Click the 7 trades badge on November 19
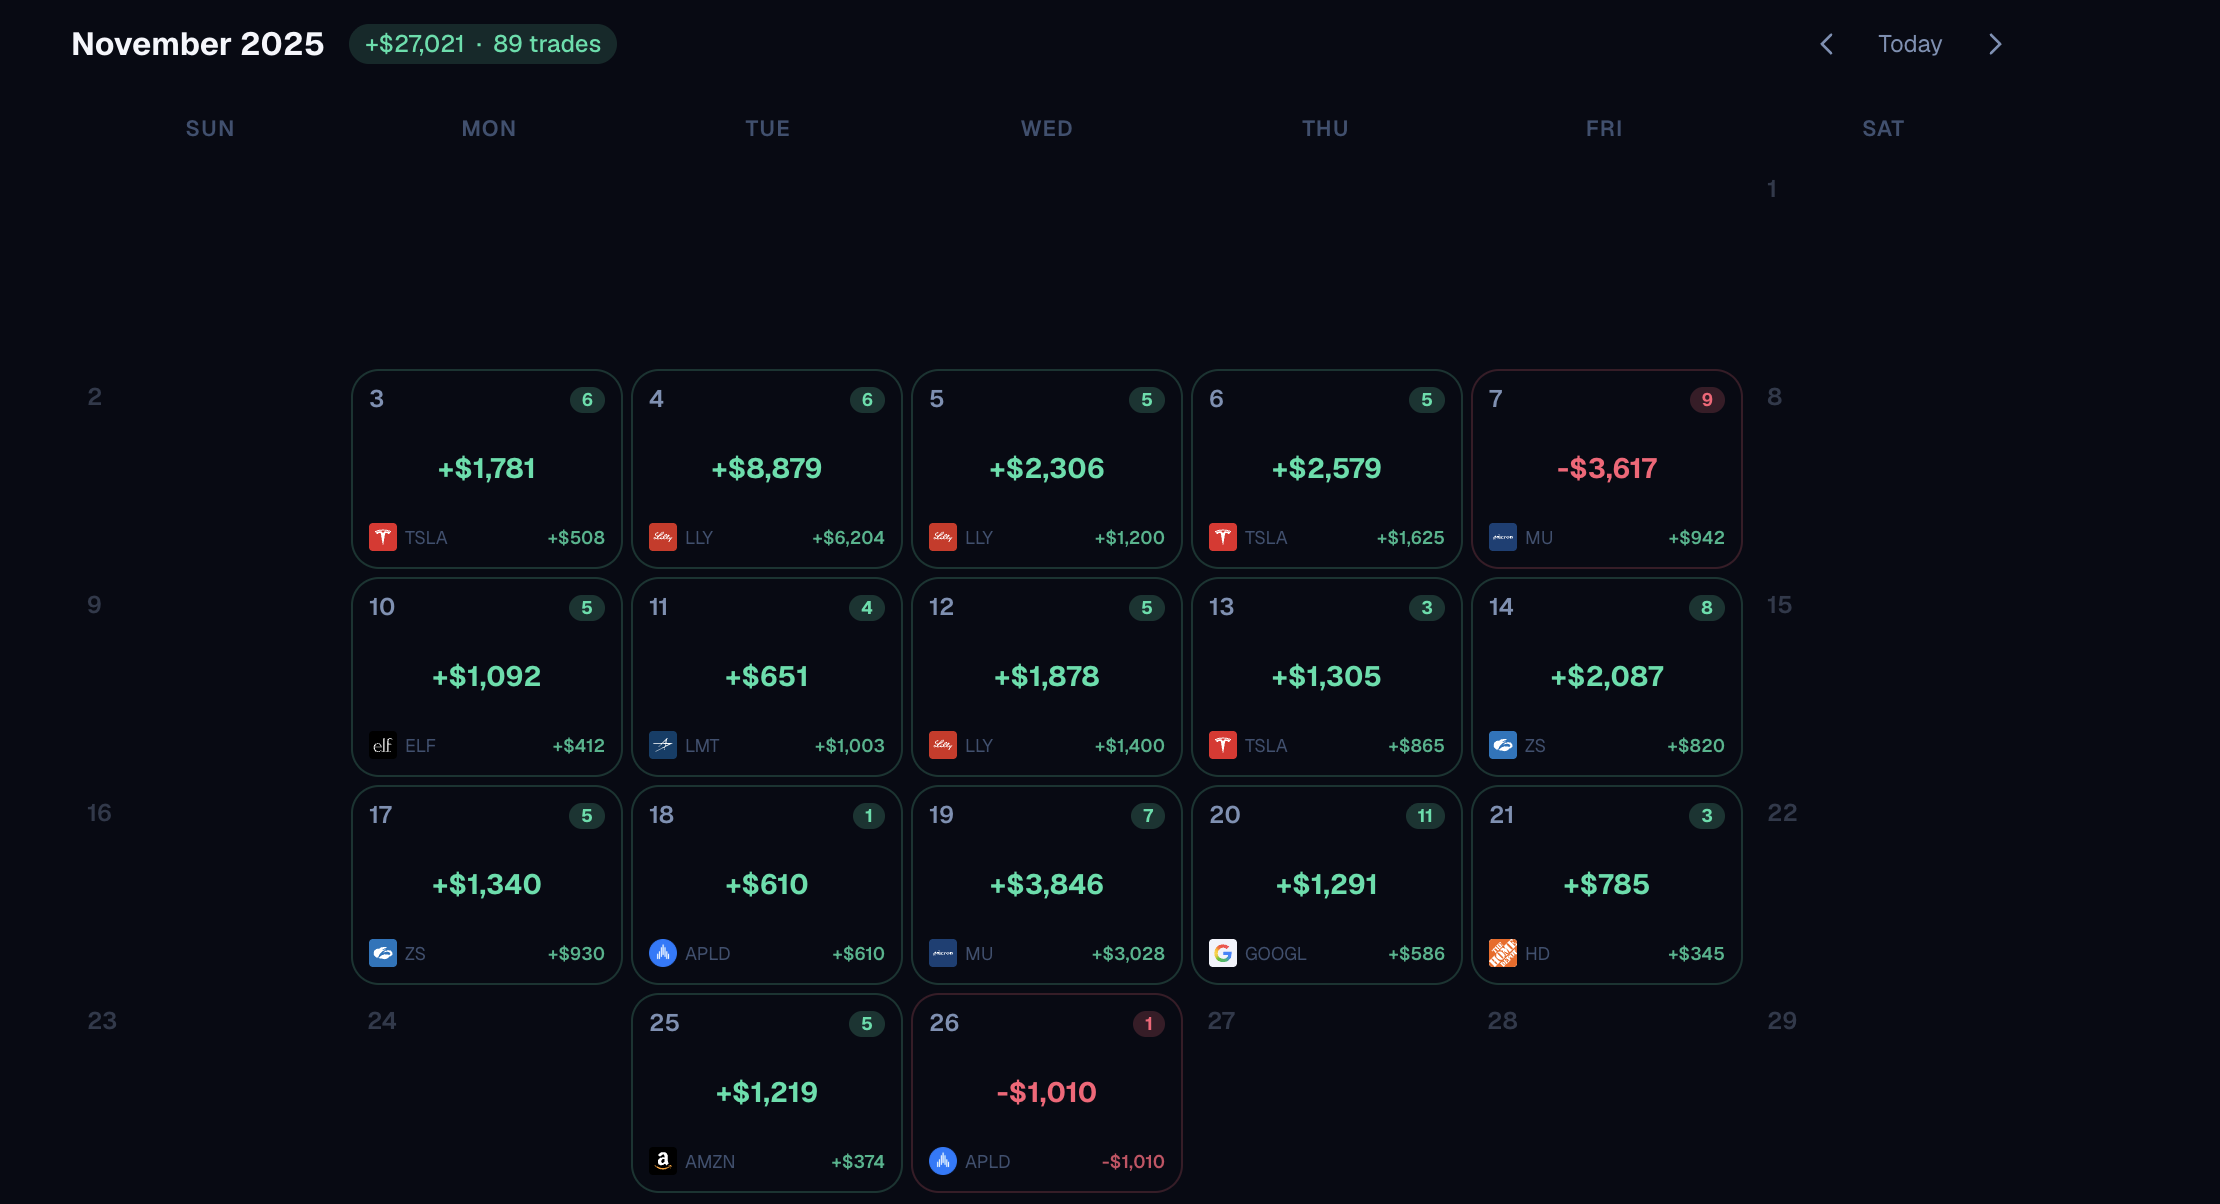This screenshot has height=1204, width=2220. coord(1147,816)
